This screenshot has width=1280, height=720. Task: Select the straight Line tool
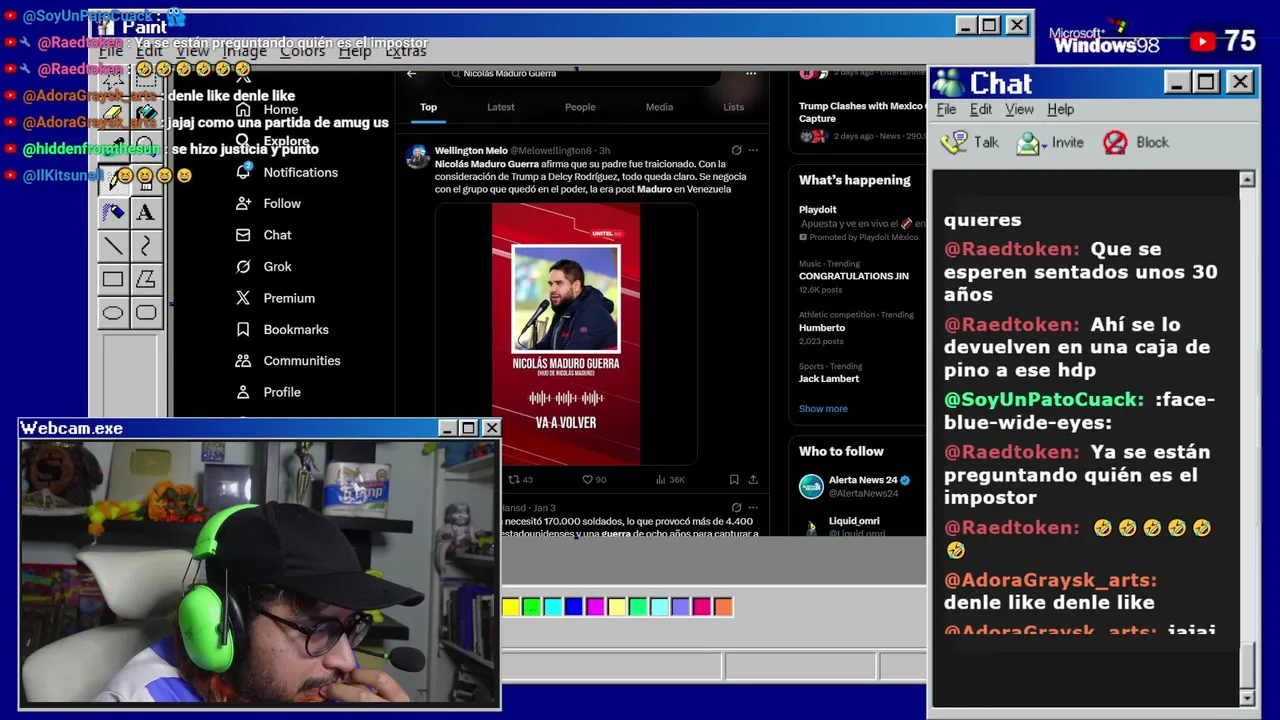(x=113, y=245)
